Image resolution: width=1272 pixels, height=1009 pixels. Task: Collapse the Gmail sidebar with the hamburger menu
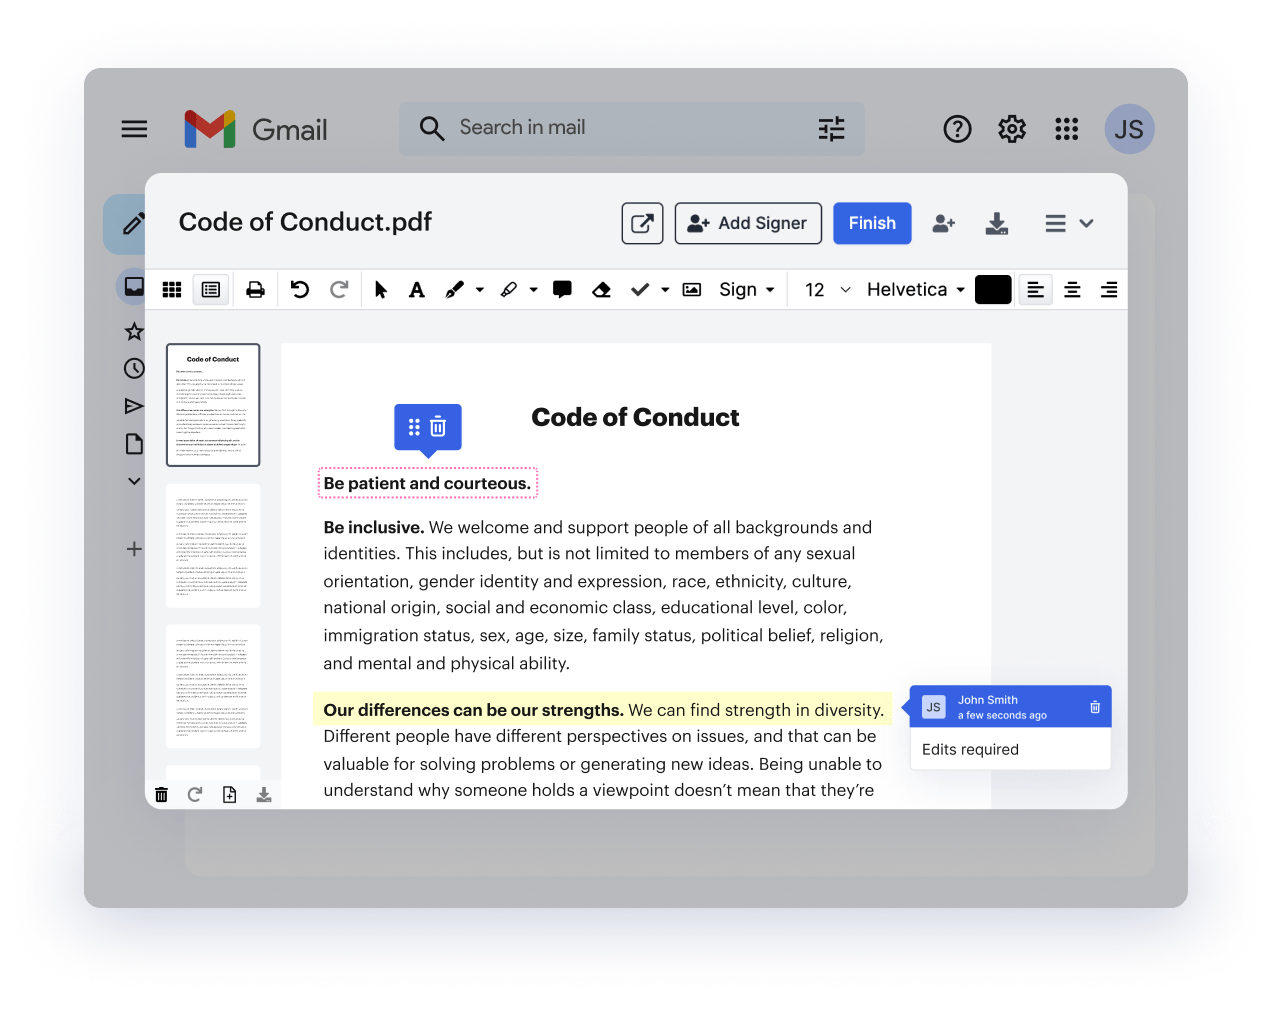pos(134,128)
